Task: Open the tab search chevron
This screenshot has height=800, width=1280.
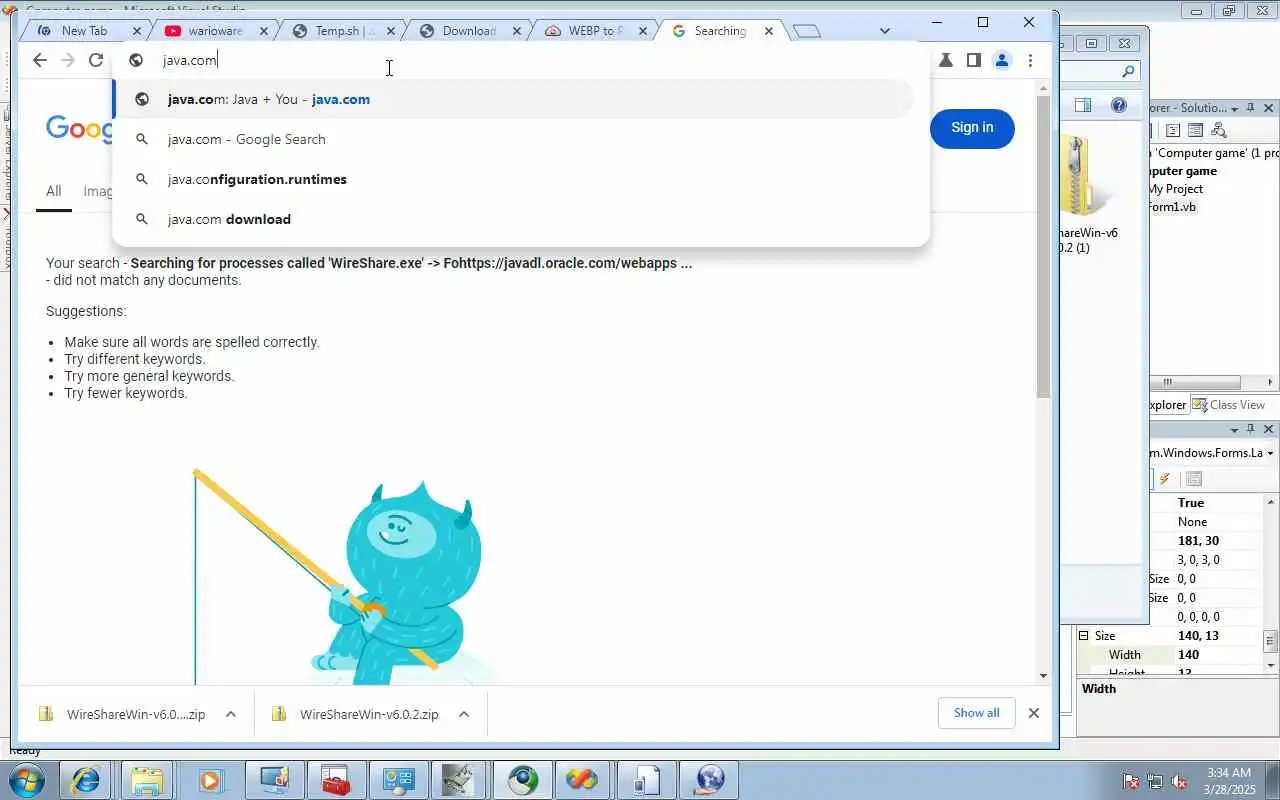Action: pos(884,31)
